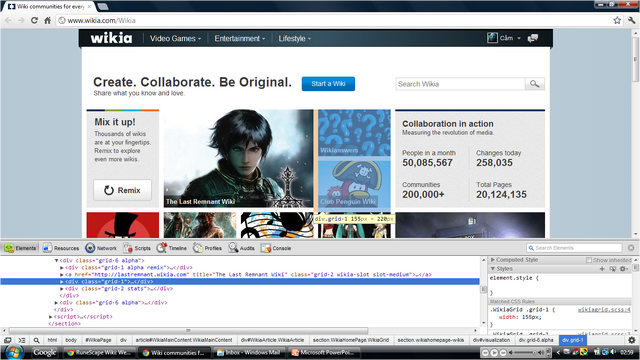Switch to the Resources panel
This screenshot has height=360, width=640.
click(x=61, y=248)
